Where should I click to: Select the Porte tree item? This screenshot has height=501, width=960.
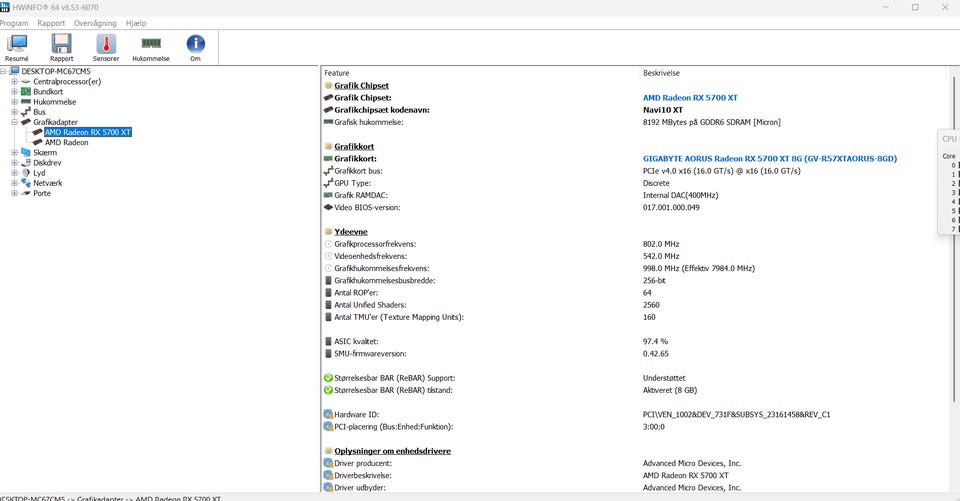pyautogui.click(x=42, y=193)
